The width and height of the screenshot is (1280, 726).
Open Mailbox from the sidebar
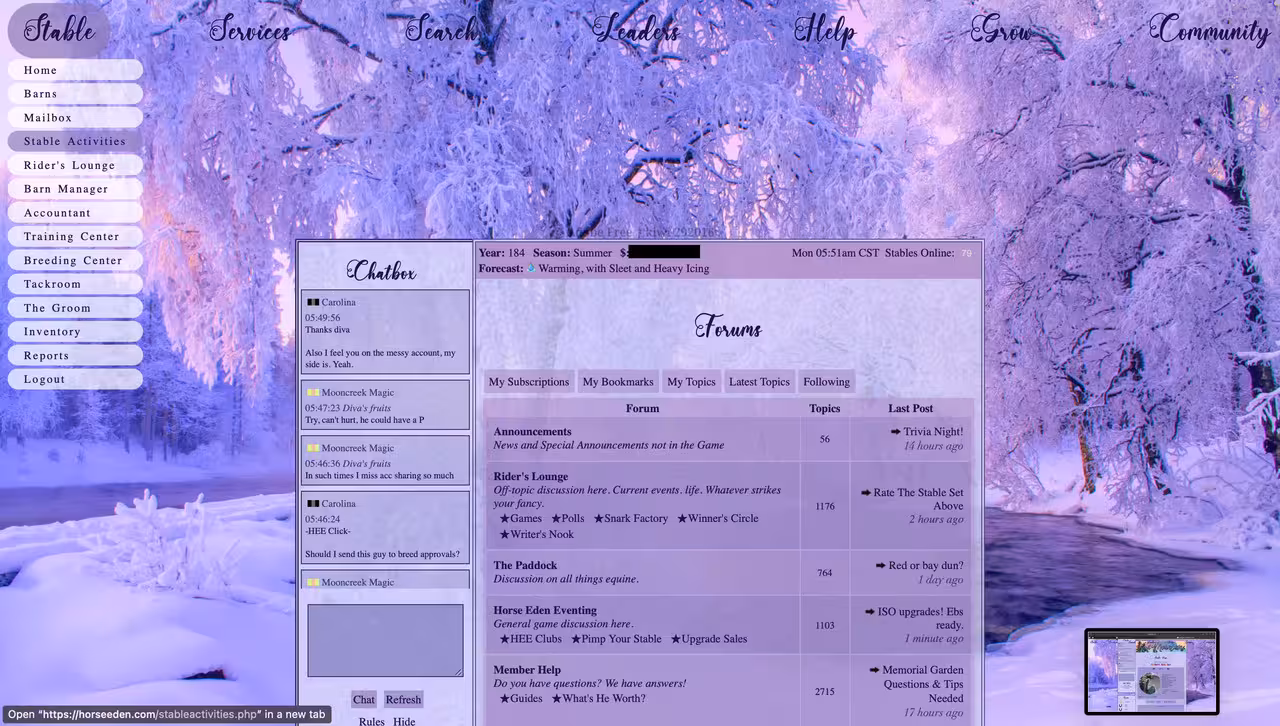(76, 118)
